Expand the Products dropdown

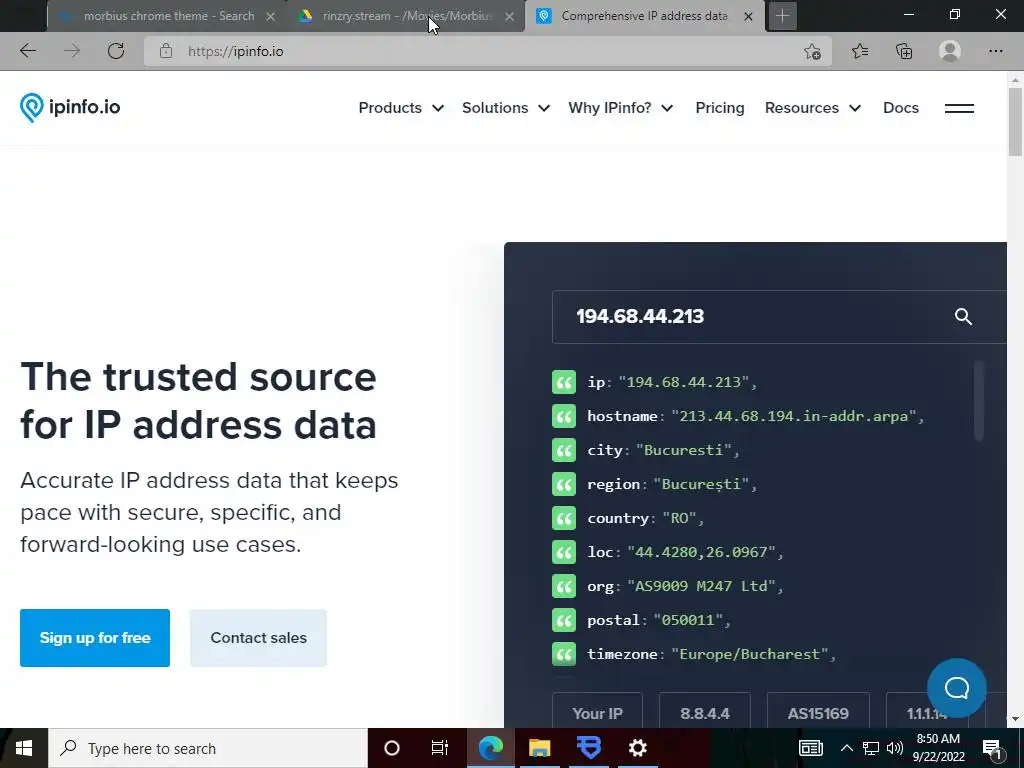tap(401, 108)
